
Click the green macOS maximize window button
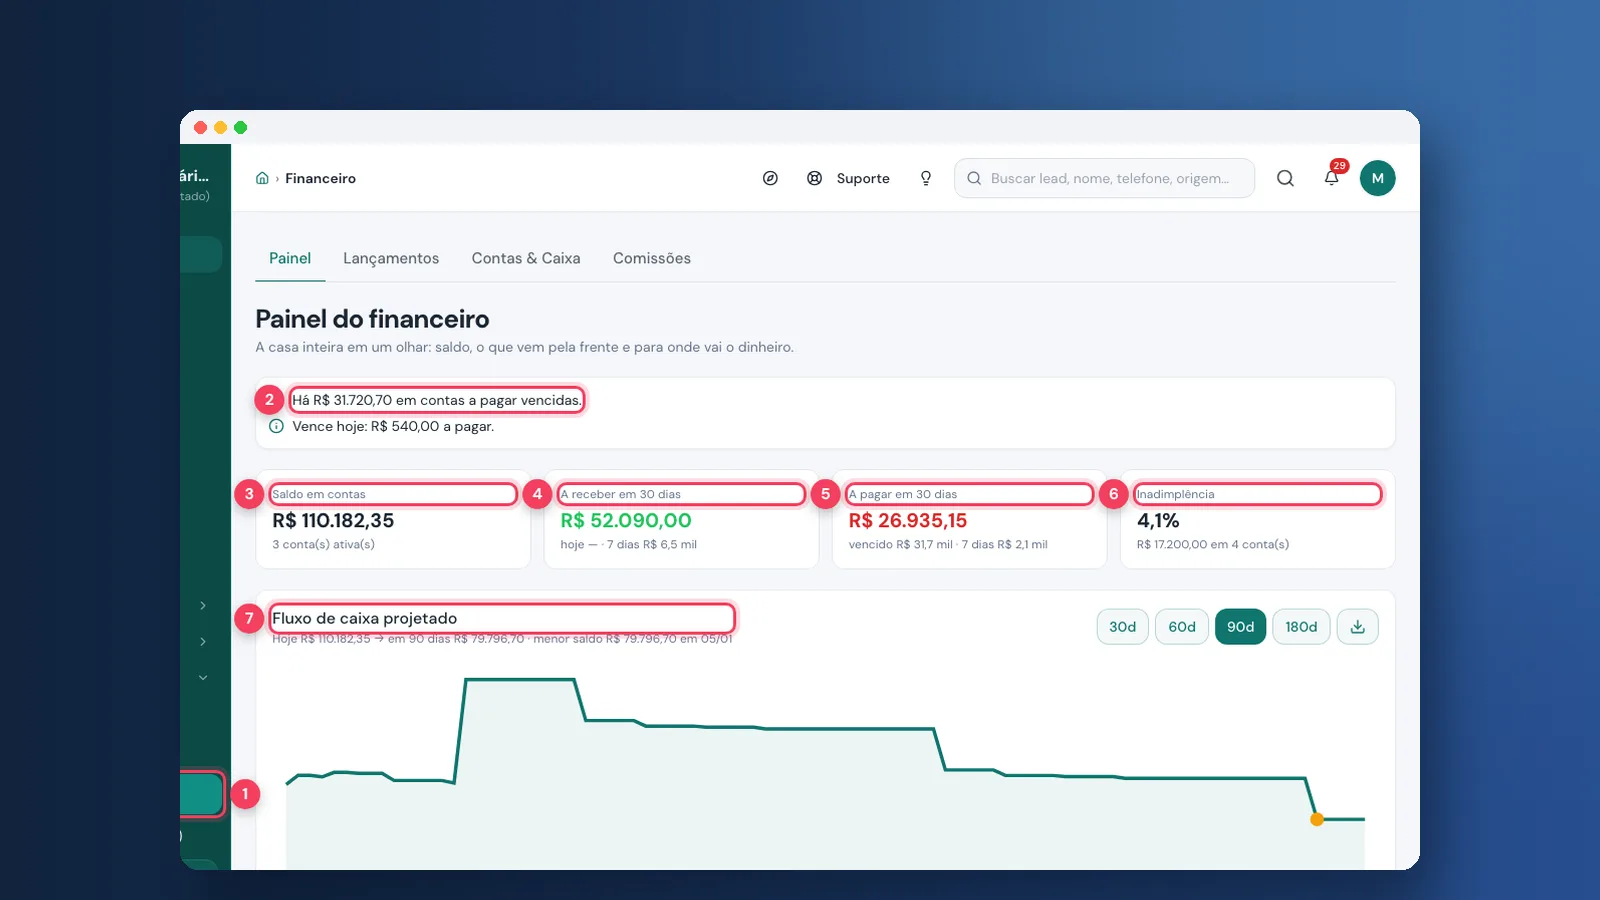tap(240, 127)
